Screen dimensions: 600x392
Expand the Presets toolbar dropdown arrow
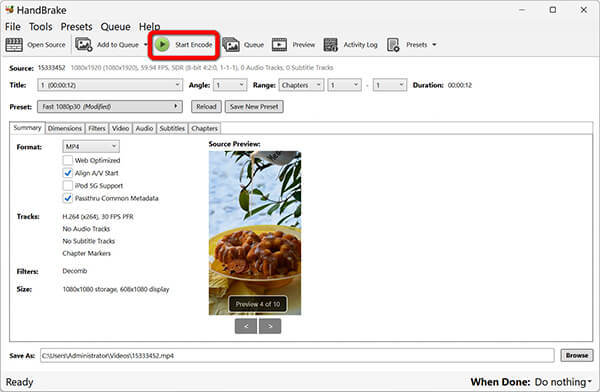tap(434, 45)
